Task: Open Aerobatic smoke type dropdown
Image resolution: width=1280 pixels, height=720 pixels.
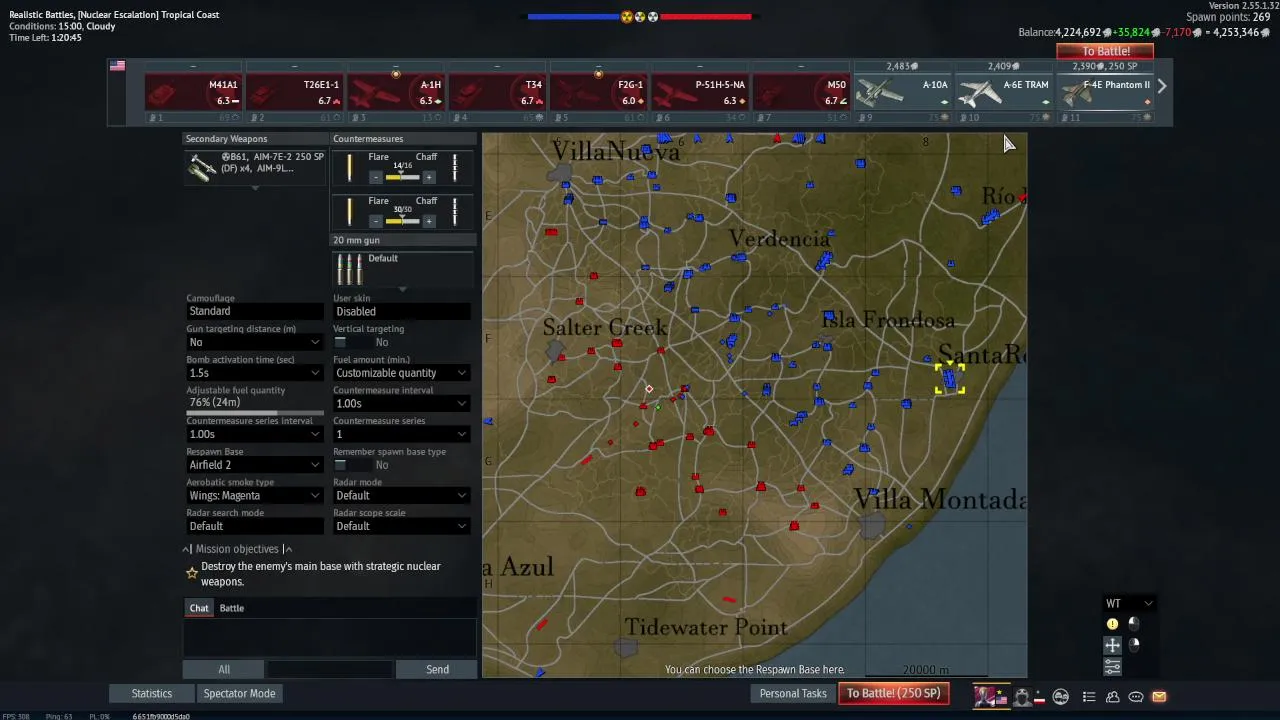Action: tap(255, 496)
